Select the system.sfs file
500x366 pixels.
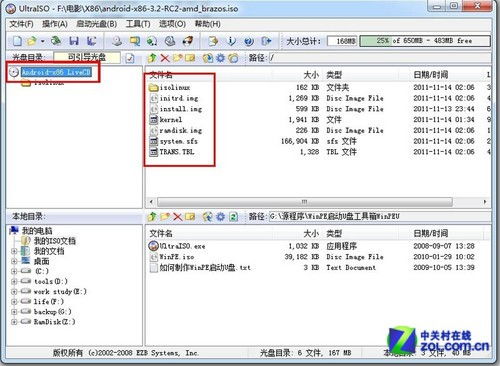178,141
